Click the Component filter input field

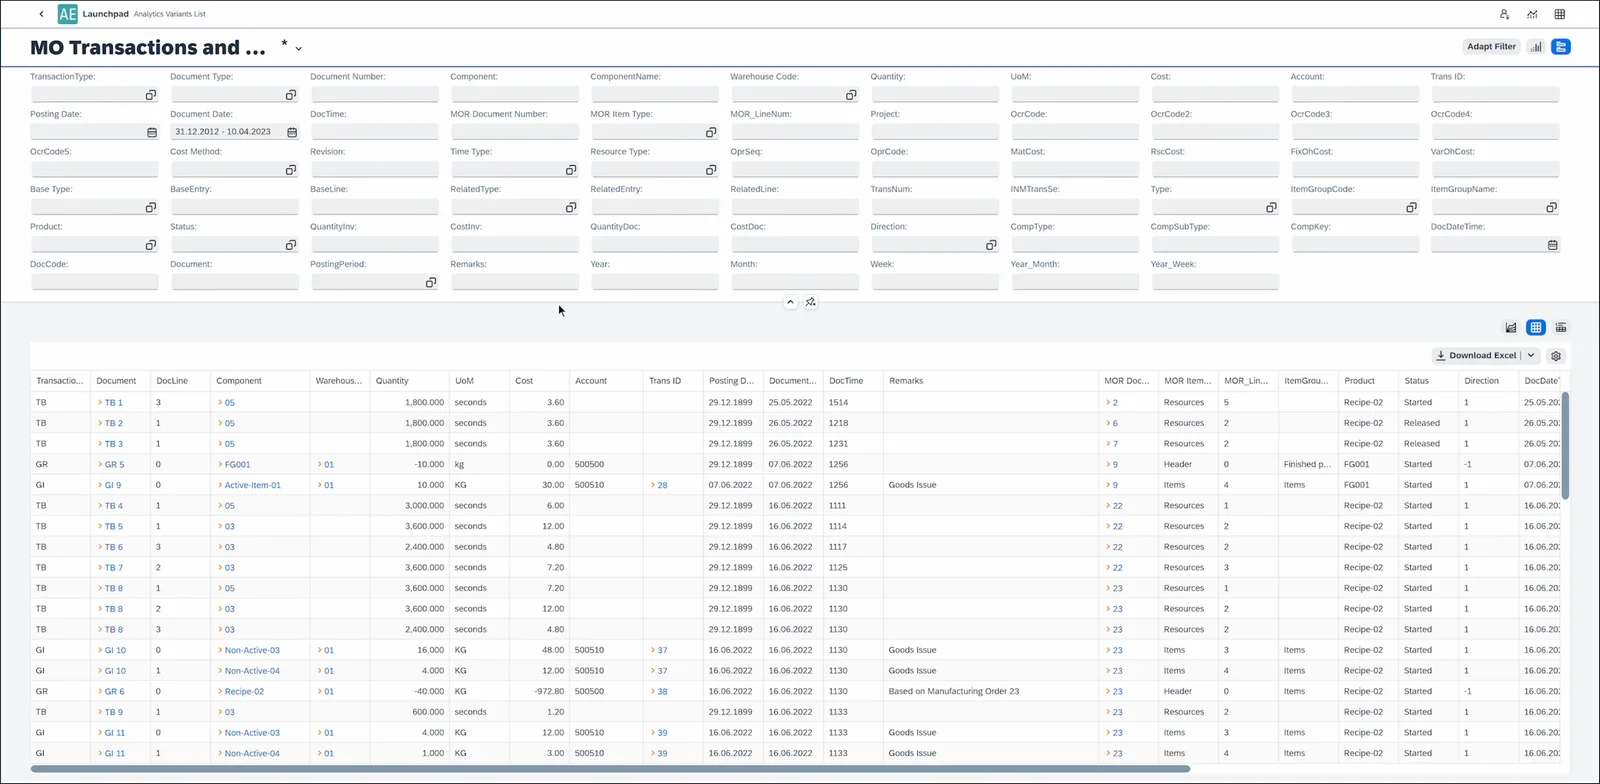tap(515, 95)
